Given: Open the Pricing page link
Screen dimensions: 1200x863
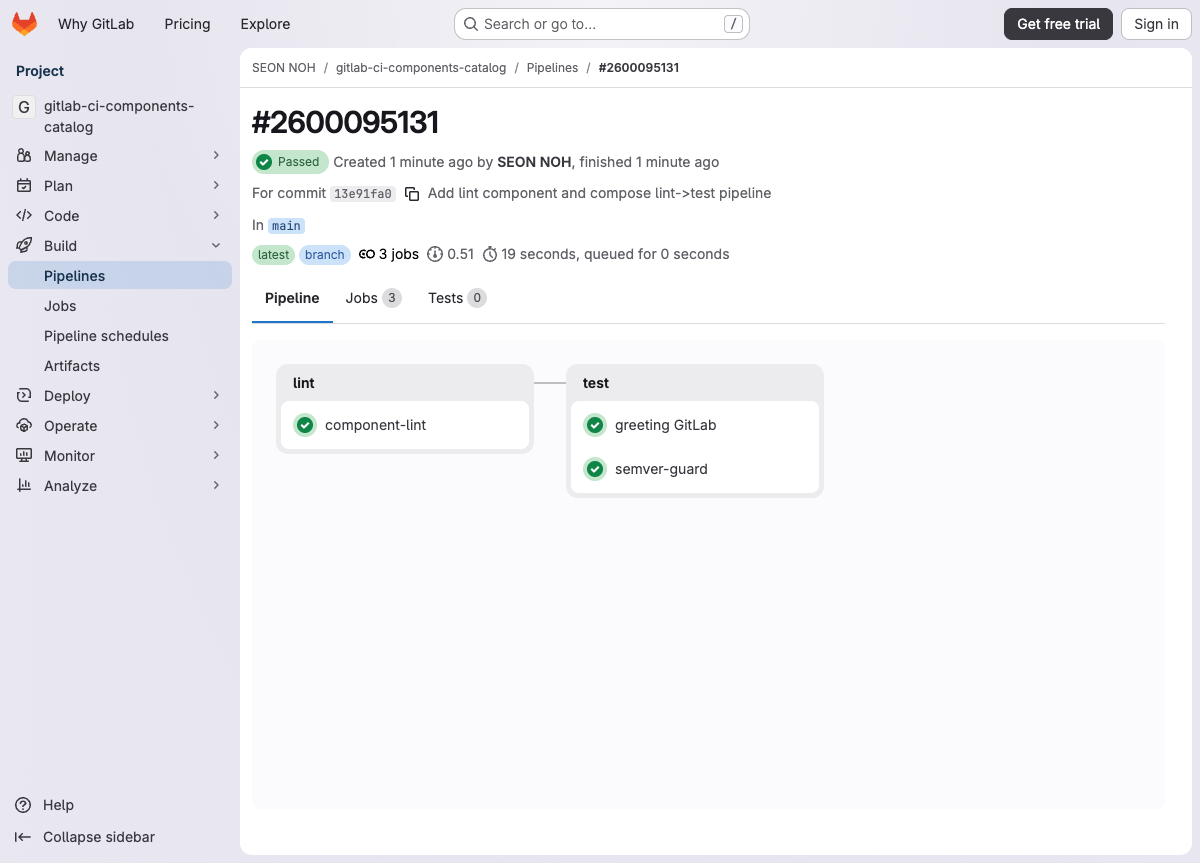Looking at the screenshot, I should [x=187, y=24].
